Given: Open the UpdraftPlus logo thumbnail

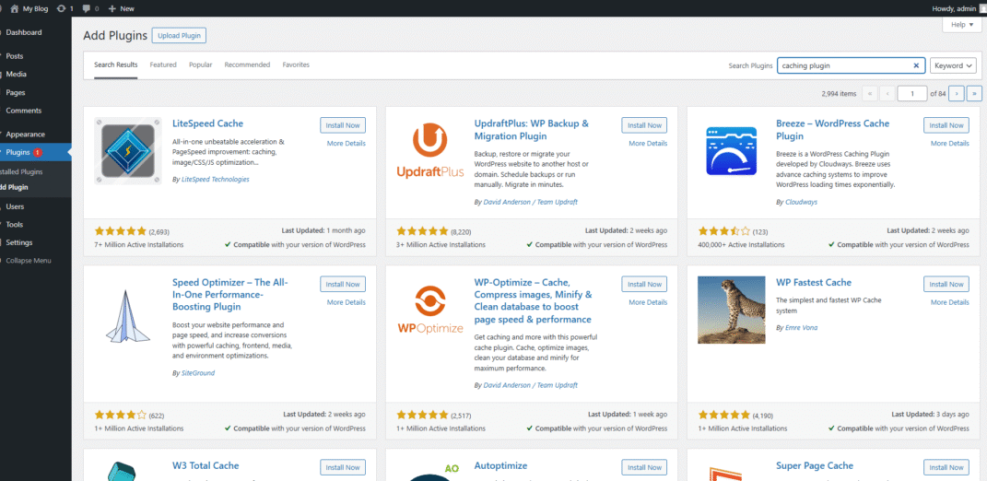Looking at the screenshot, I should tap(431, 150).
